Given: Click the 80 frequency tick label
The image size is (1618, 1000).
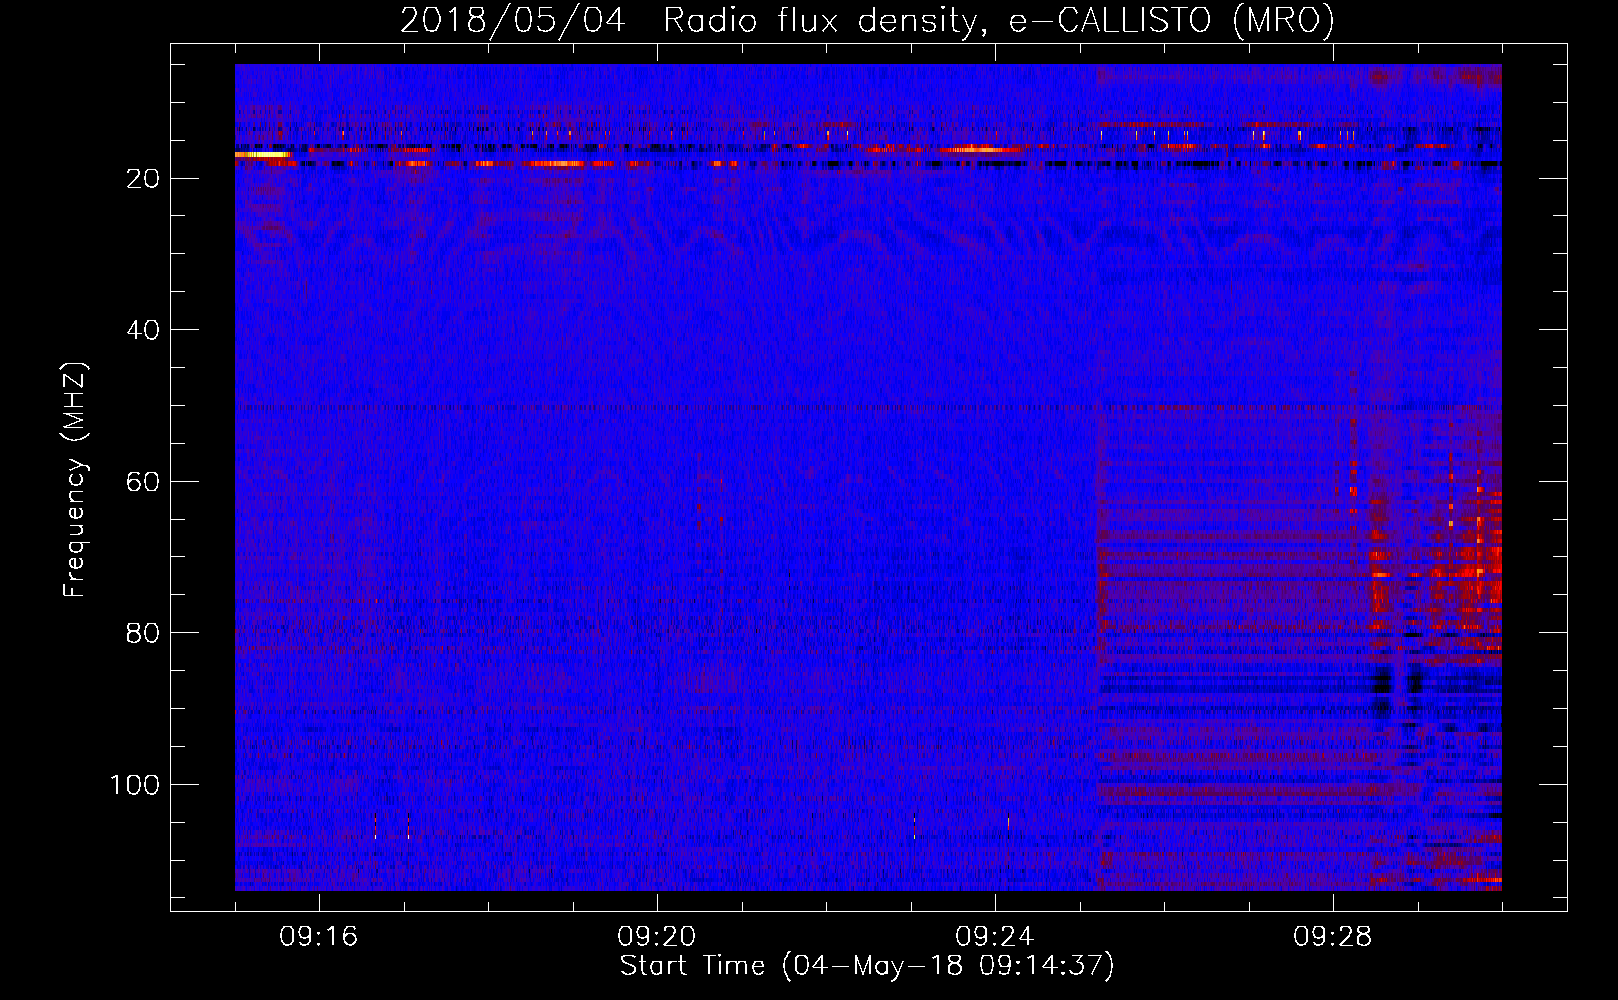Looking at the screenshot, I should point(144,634).
